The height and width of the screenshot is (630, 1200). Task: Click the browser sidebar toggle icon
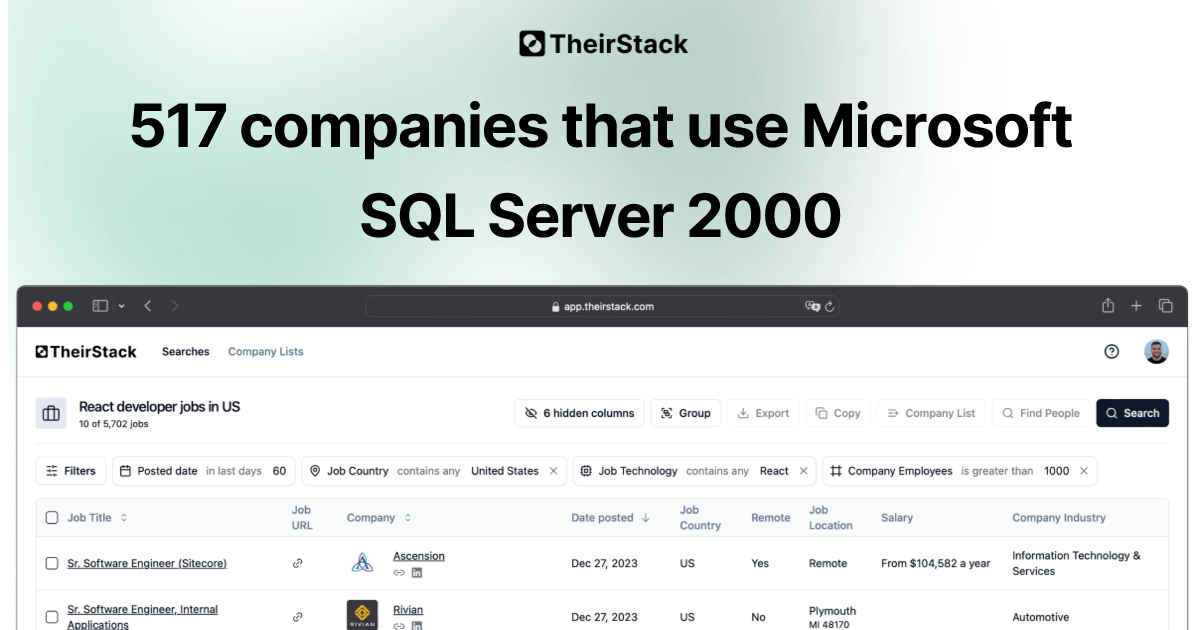click(x=100, y=306)
